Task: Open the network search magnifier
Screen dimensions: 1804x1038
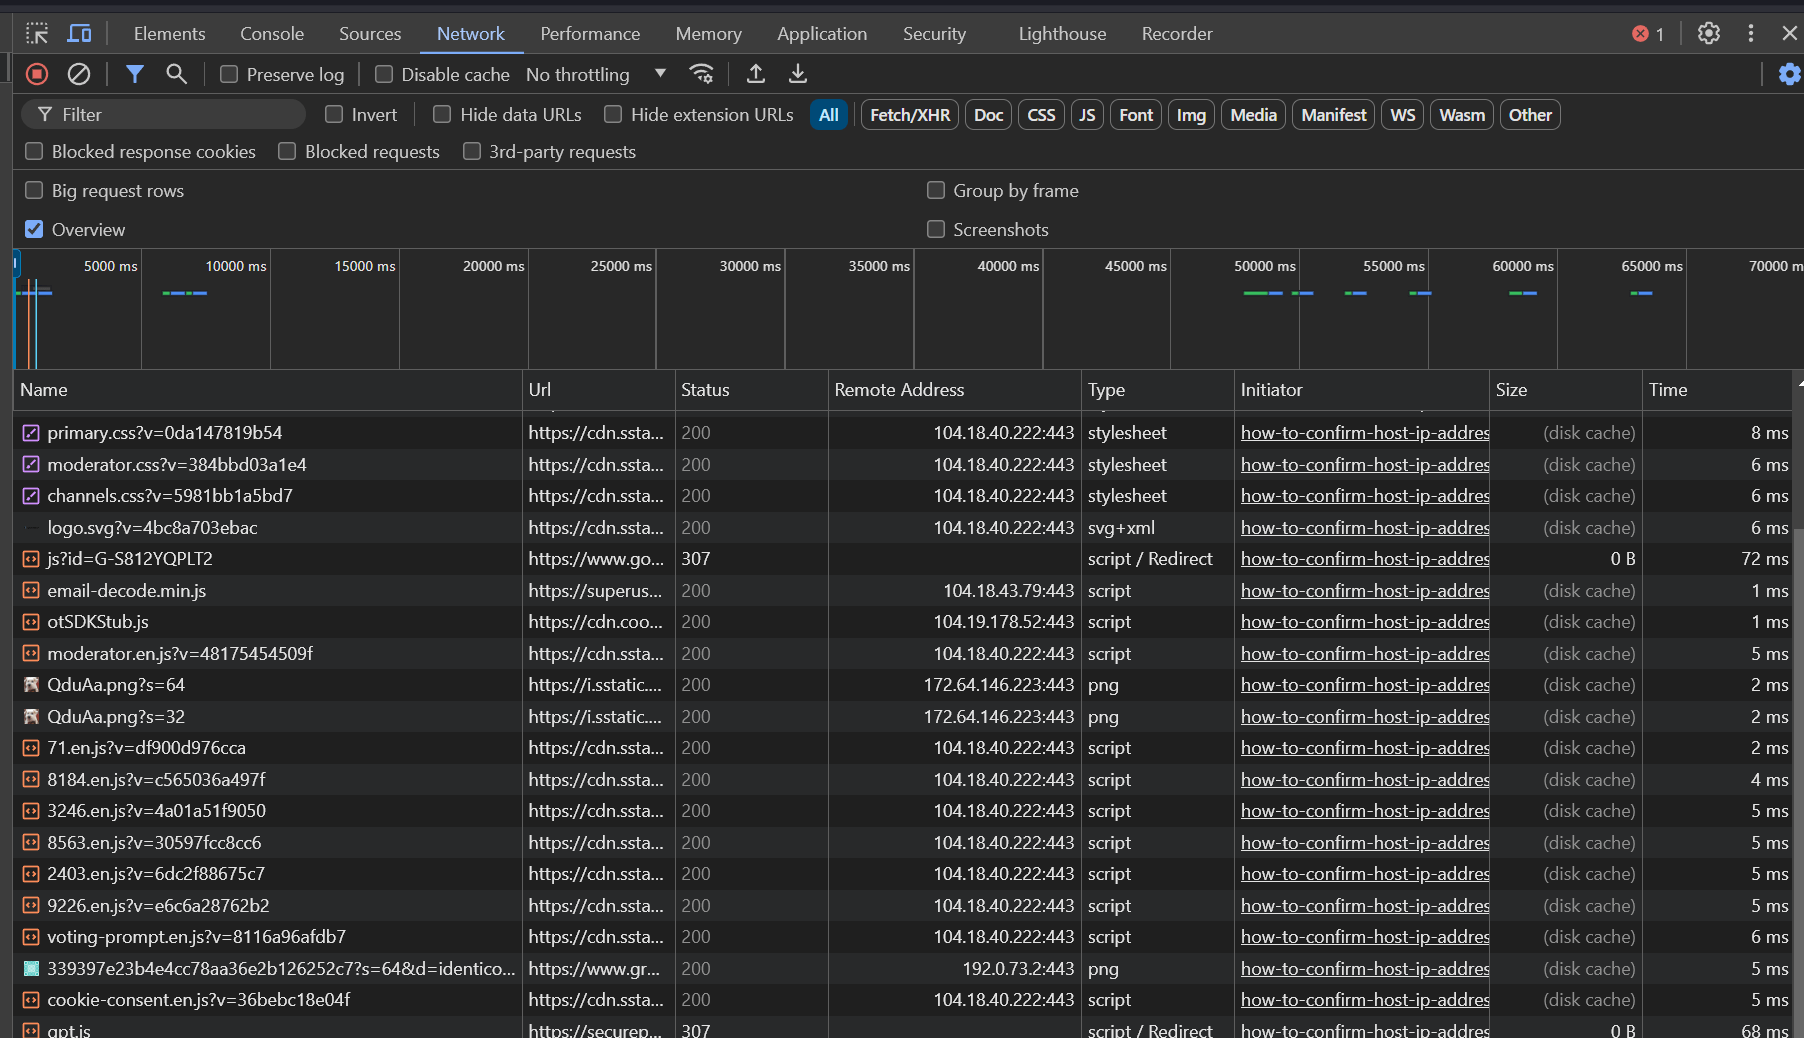Action: point(176,74)
